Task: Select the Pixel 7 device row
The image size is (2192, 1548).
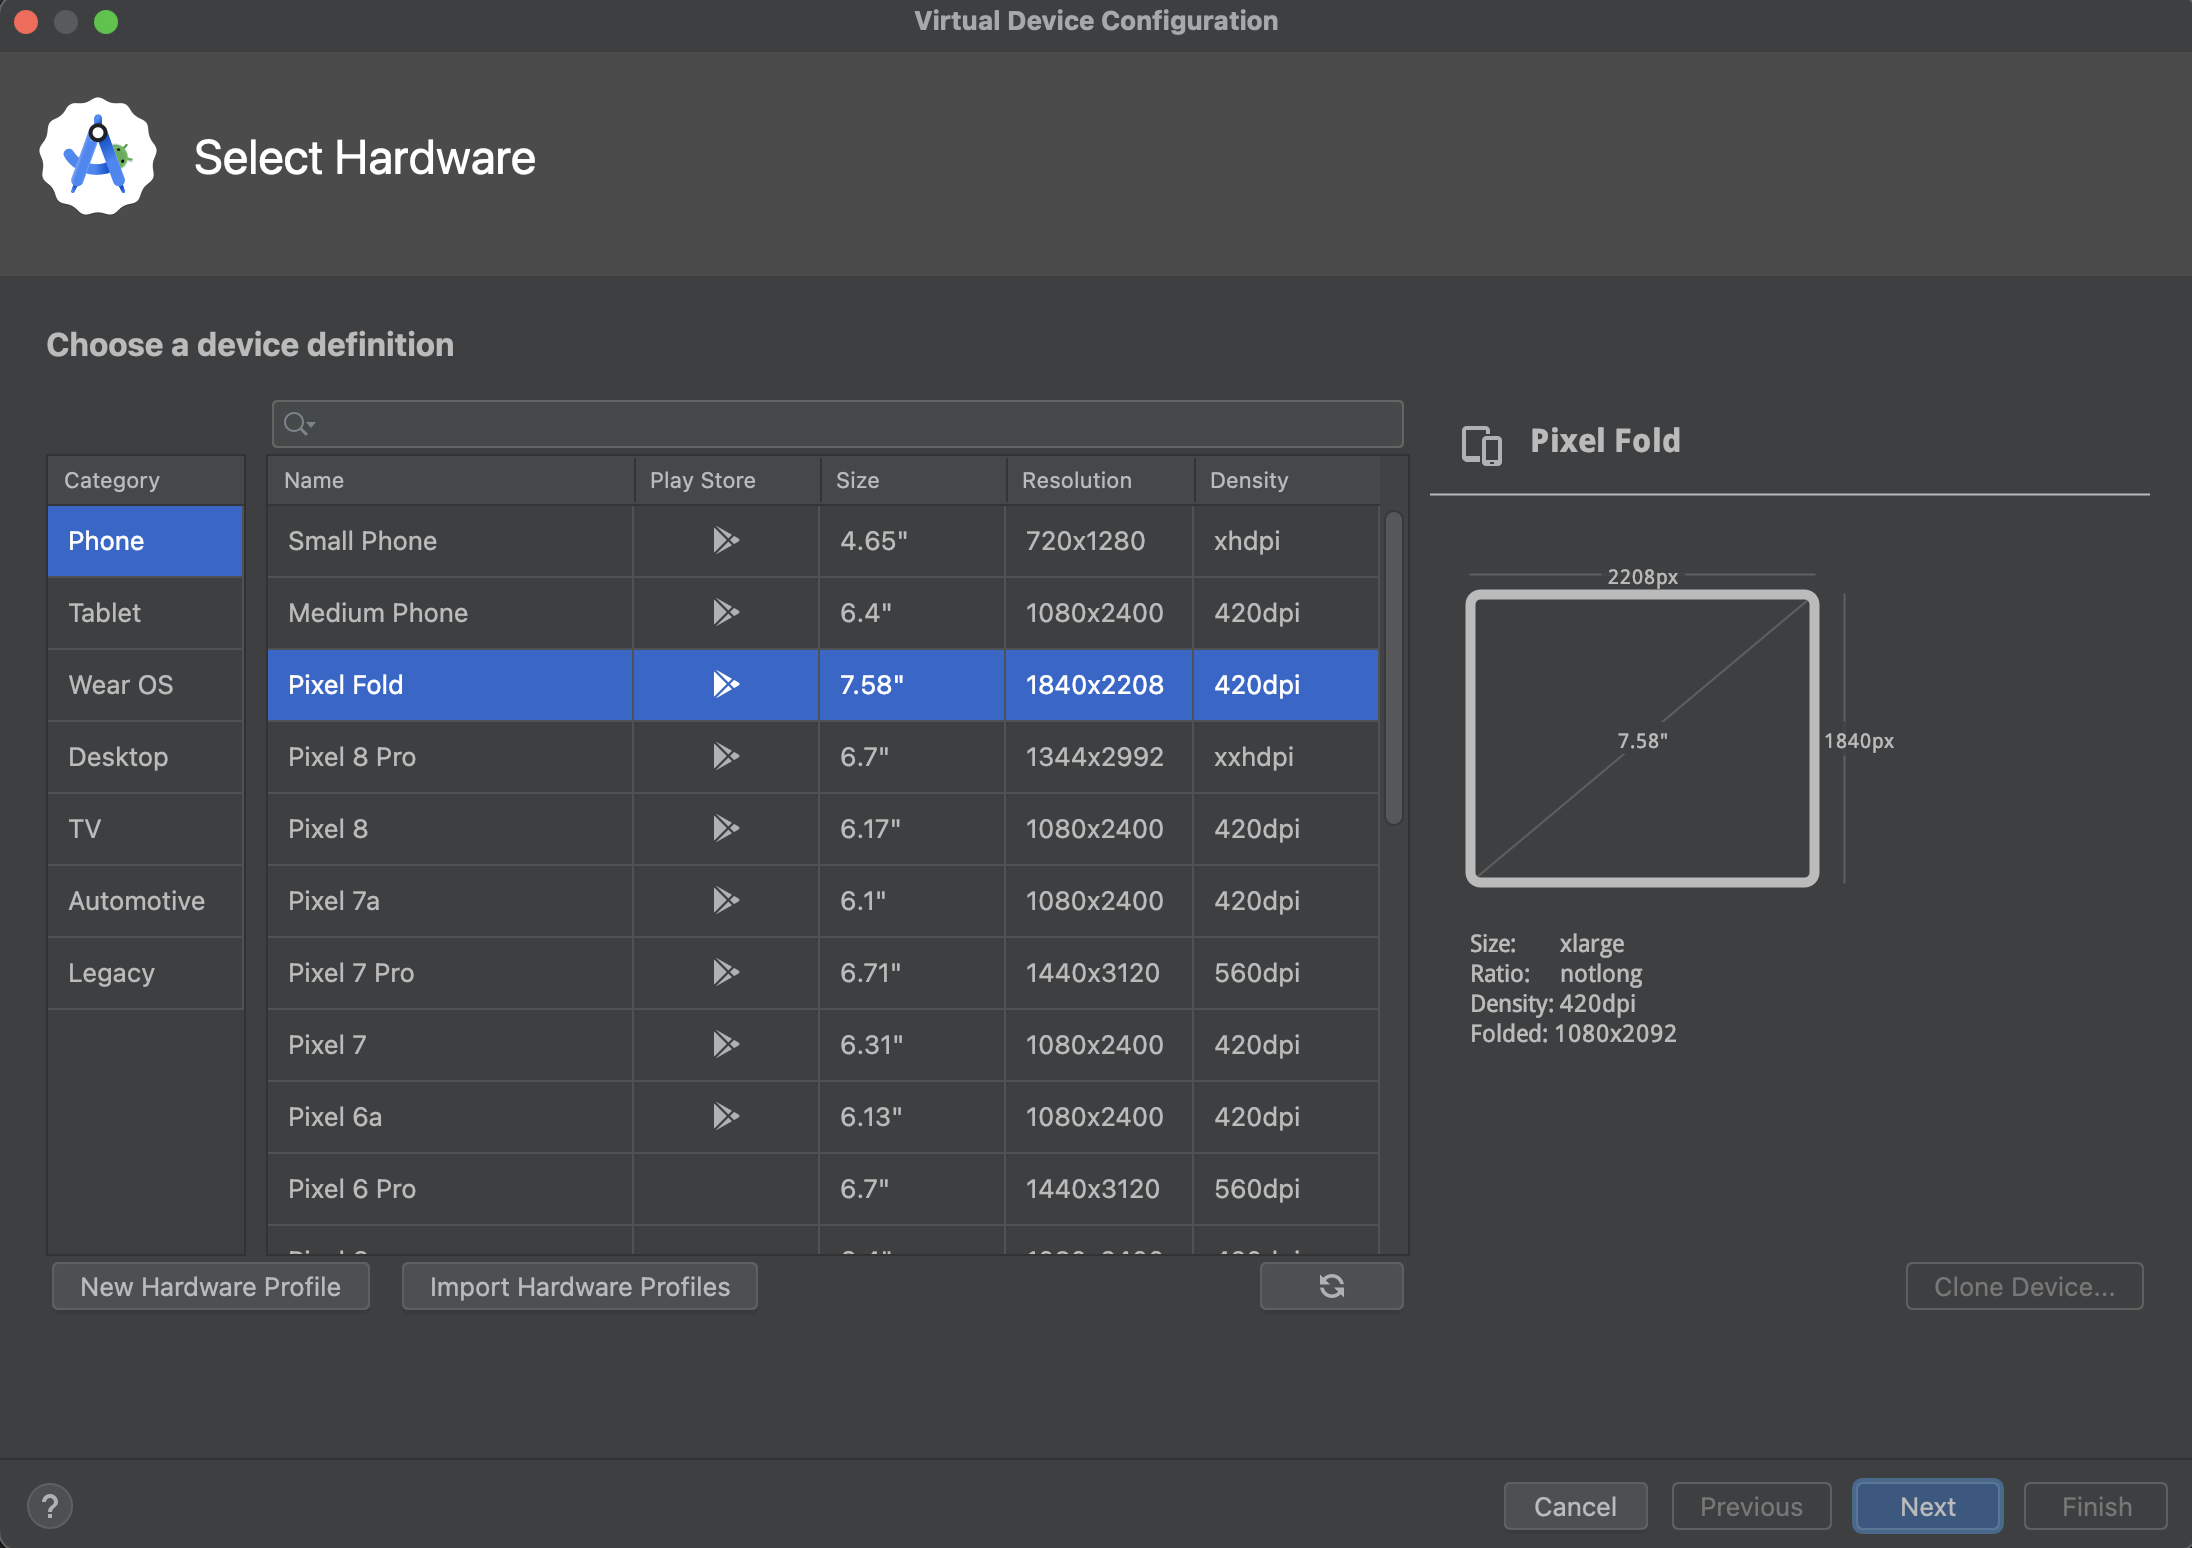Action: coord(822,1044)
